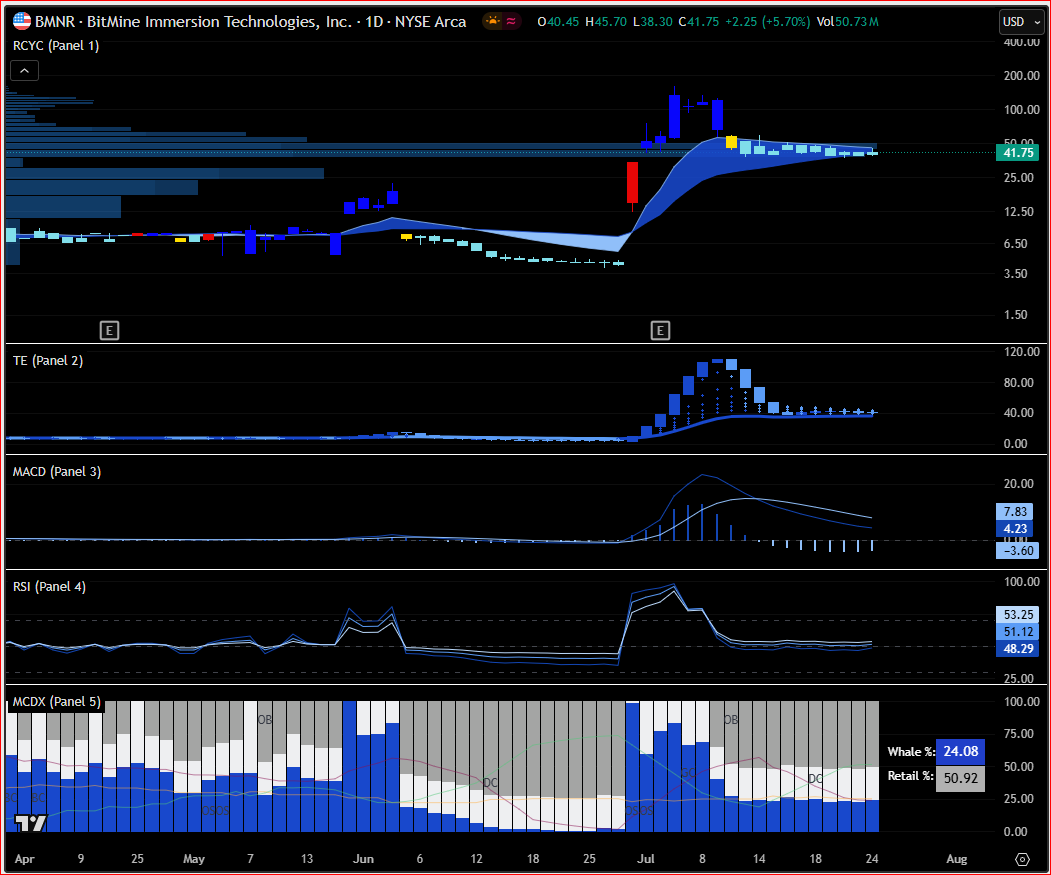Click the MACD 4.23 value label
This screenshot has height=875, width=1051.
(x=1015, y=529)
